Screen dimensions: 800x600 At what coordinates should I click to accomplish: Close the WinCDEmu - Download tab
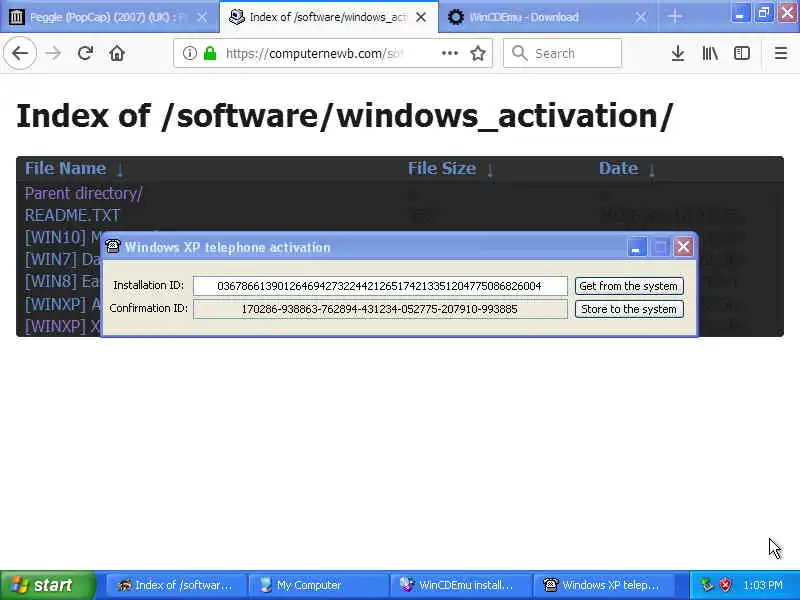[641, 17]
